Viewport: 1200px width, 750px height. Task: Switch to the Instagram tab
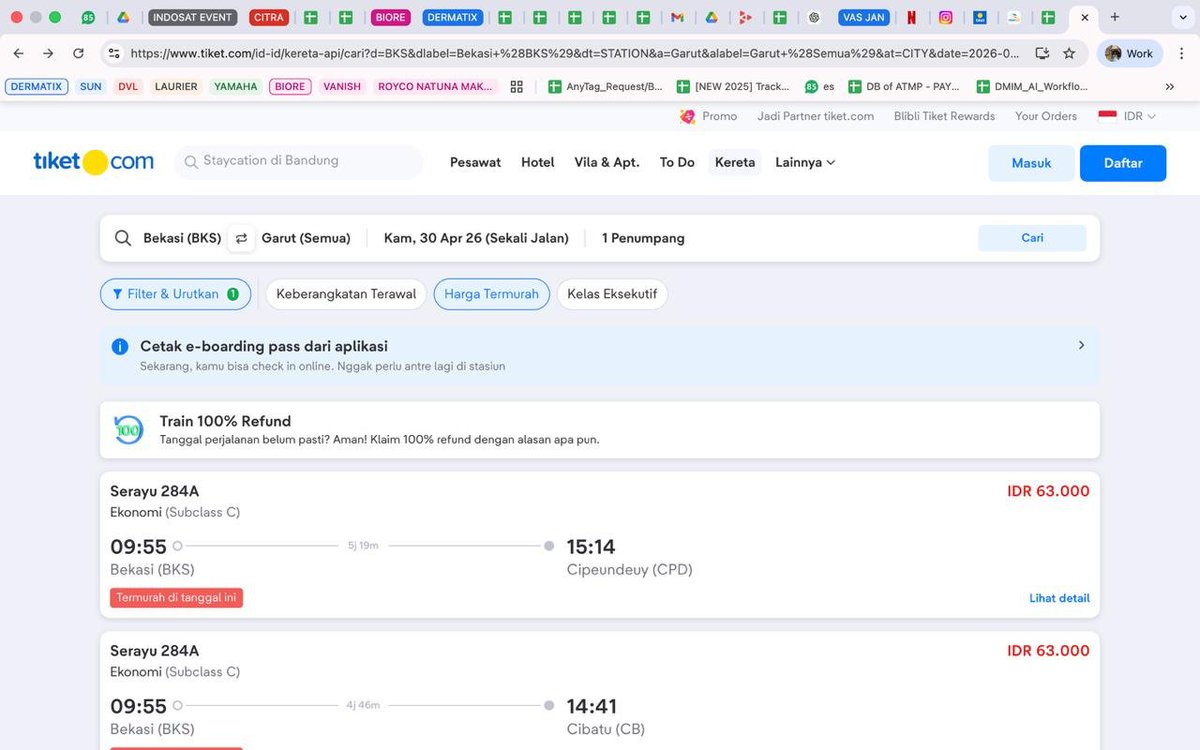[945, 17]
